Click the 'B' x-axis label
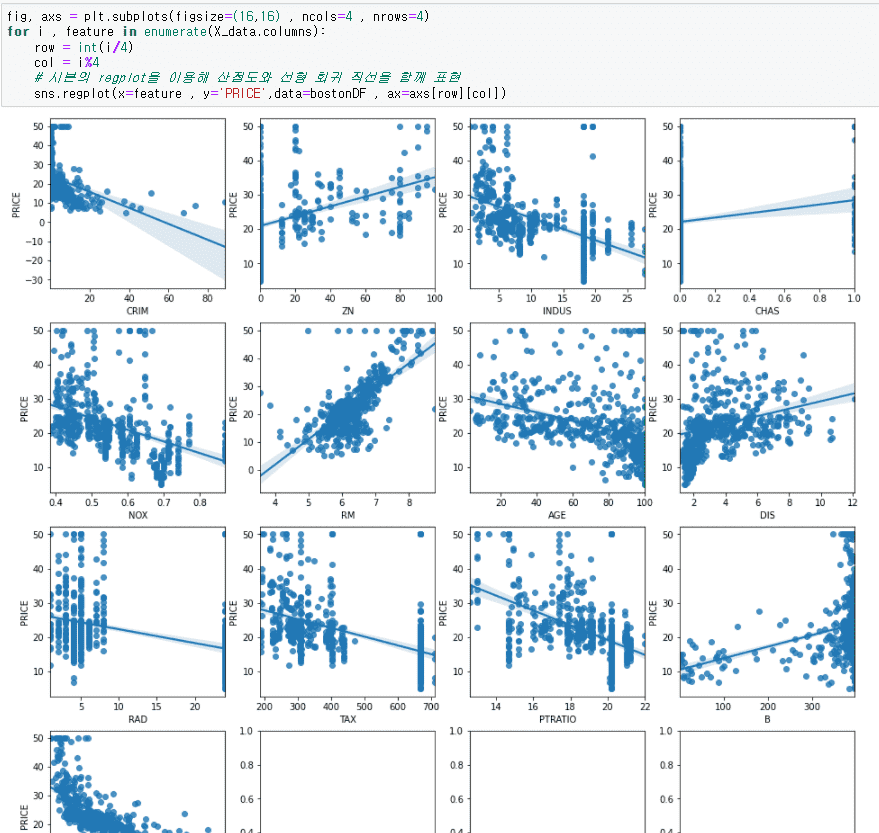This screenshot has height=833, width=879. (767, 719)
